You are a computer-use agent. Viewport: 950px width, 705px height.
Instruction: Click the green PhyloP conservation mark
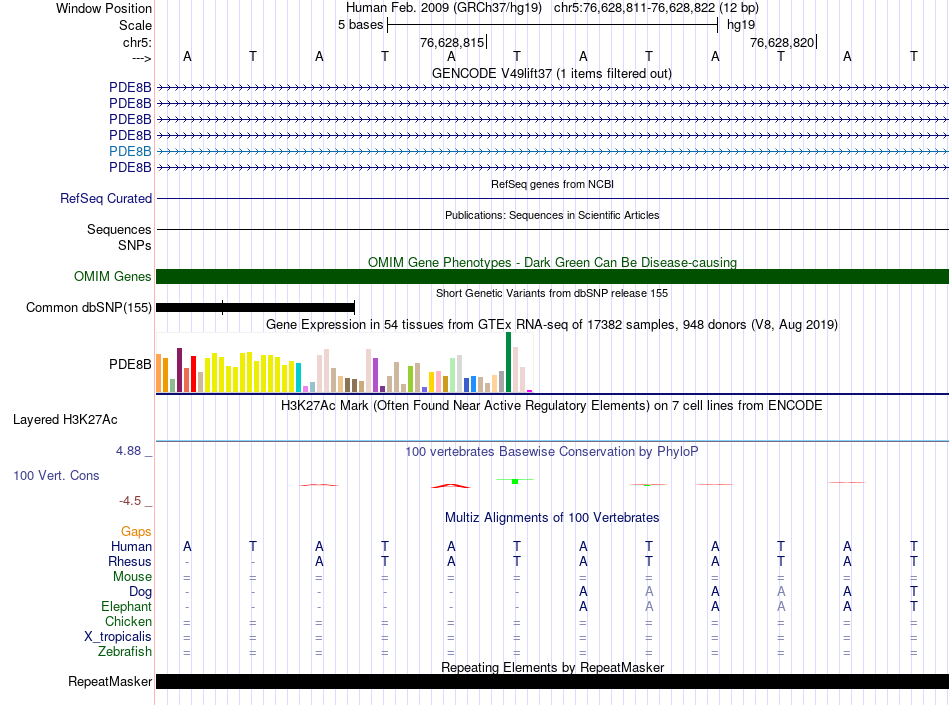[x=515, y=482]
